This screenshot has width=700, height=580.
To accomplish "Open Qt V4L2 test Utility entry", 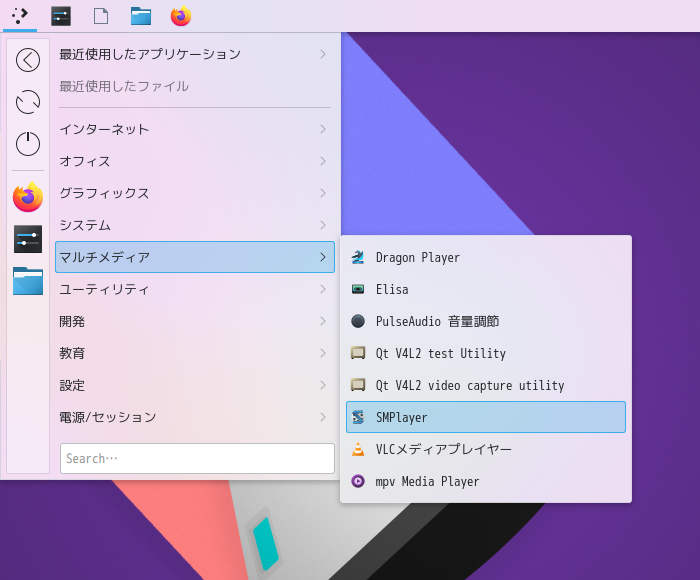I will (486, 353).
